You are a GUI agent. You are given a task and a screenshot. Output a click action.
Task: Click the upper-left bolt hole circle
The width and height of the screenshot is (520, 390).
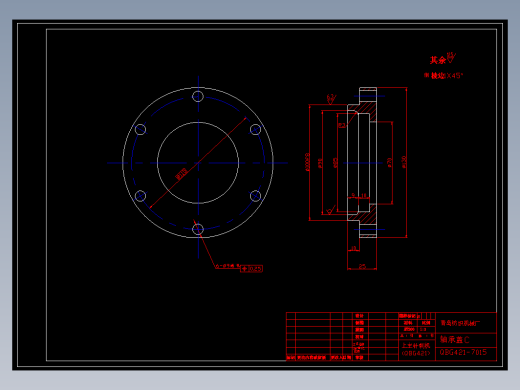coord(140,129)
